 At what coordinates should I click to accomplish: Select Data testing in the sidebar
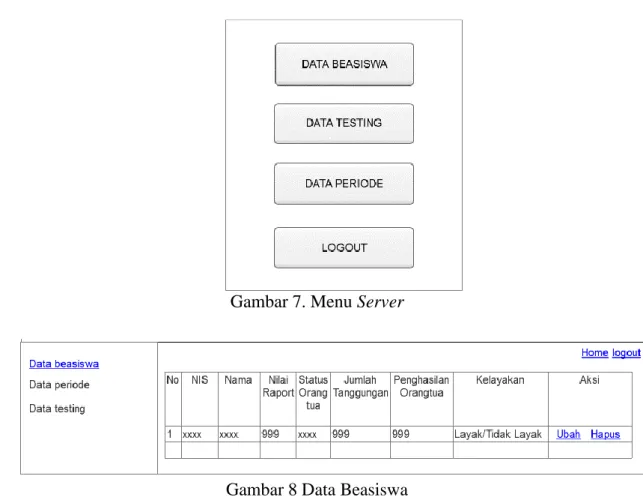tap(57, 409)
